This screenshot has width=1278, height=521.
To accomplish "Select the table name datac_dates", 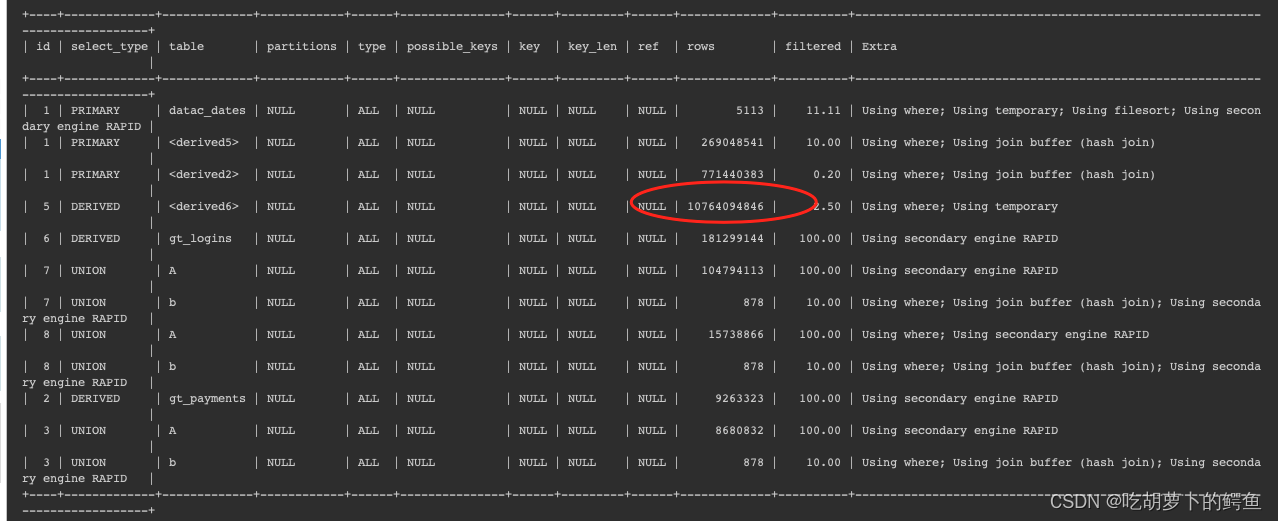I will point(207,111).
